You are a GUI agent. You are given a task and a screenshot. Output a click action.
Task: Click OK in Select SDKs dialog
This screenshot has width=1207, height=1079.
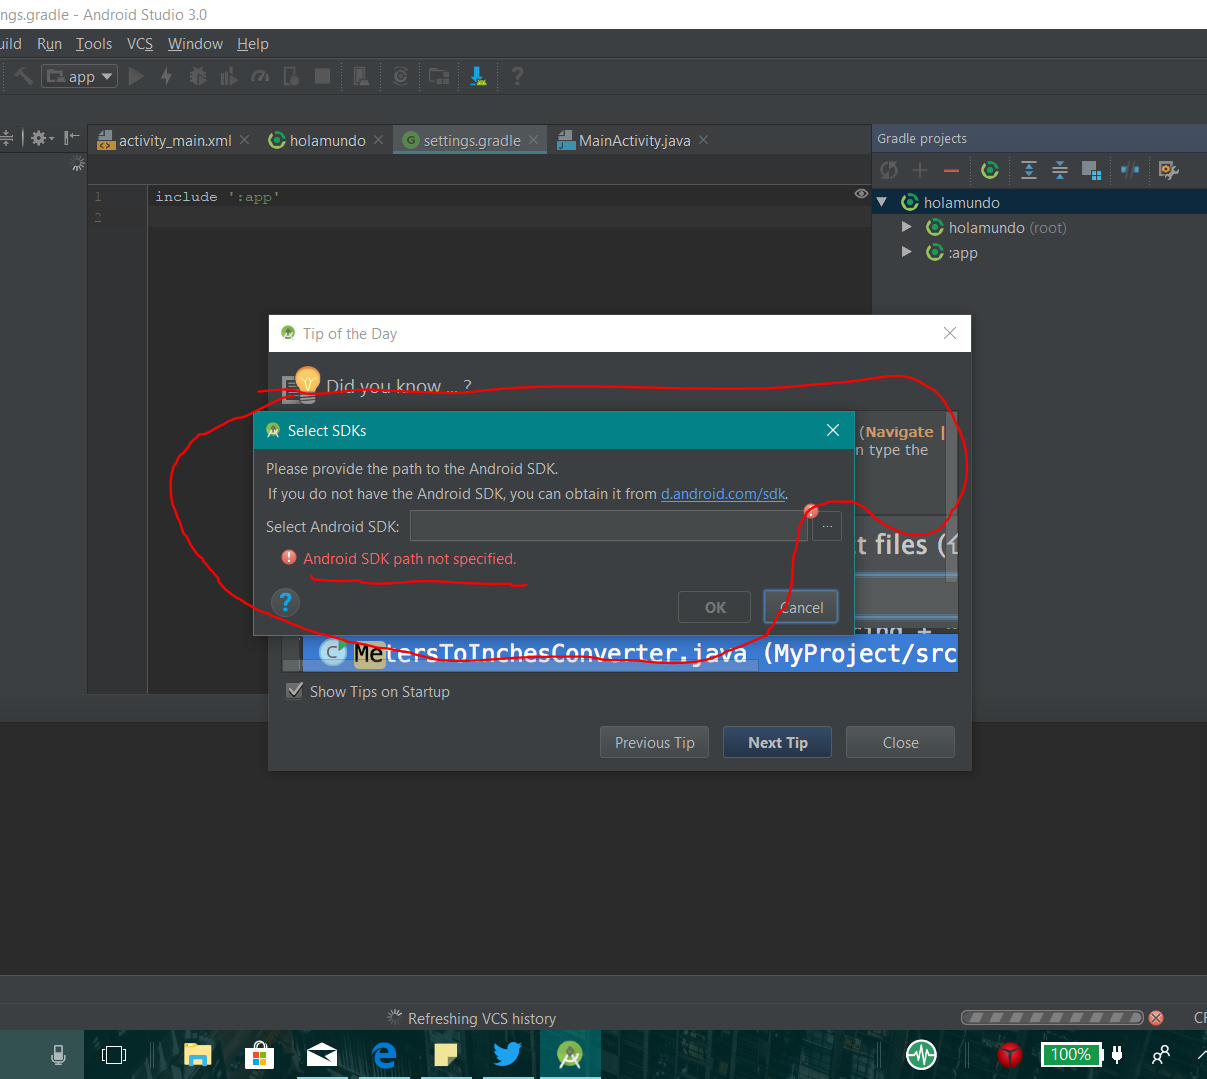pos(715,607)
